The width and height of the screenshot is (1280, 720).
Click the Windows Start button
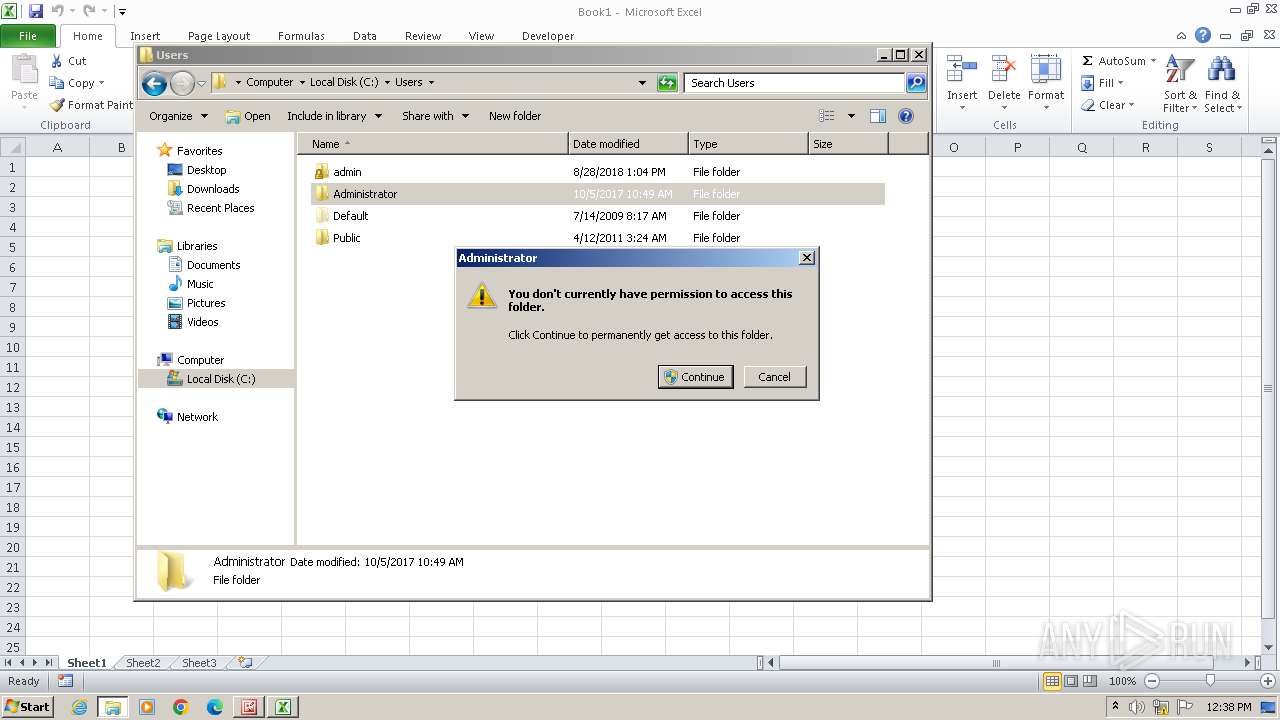27,706
